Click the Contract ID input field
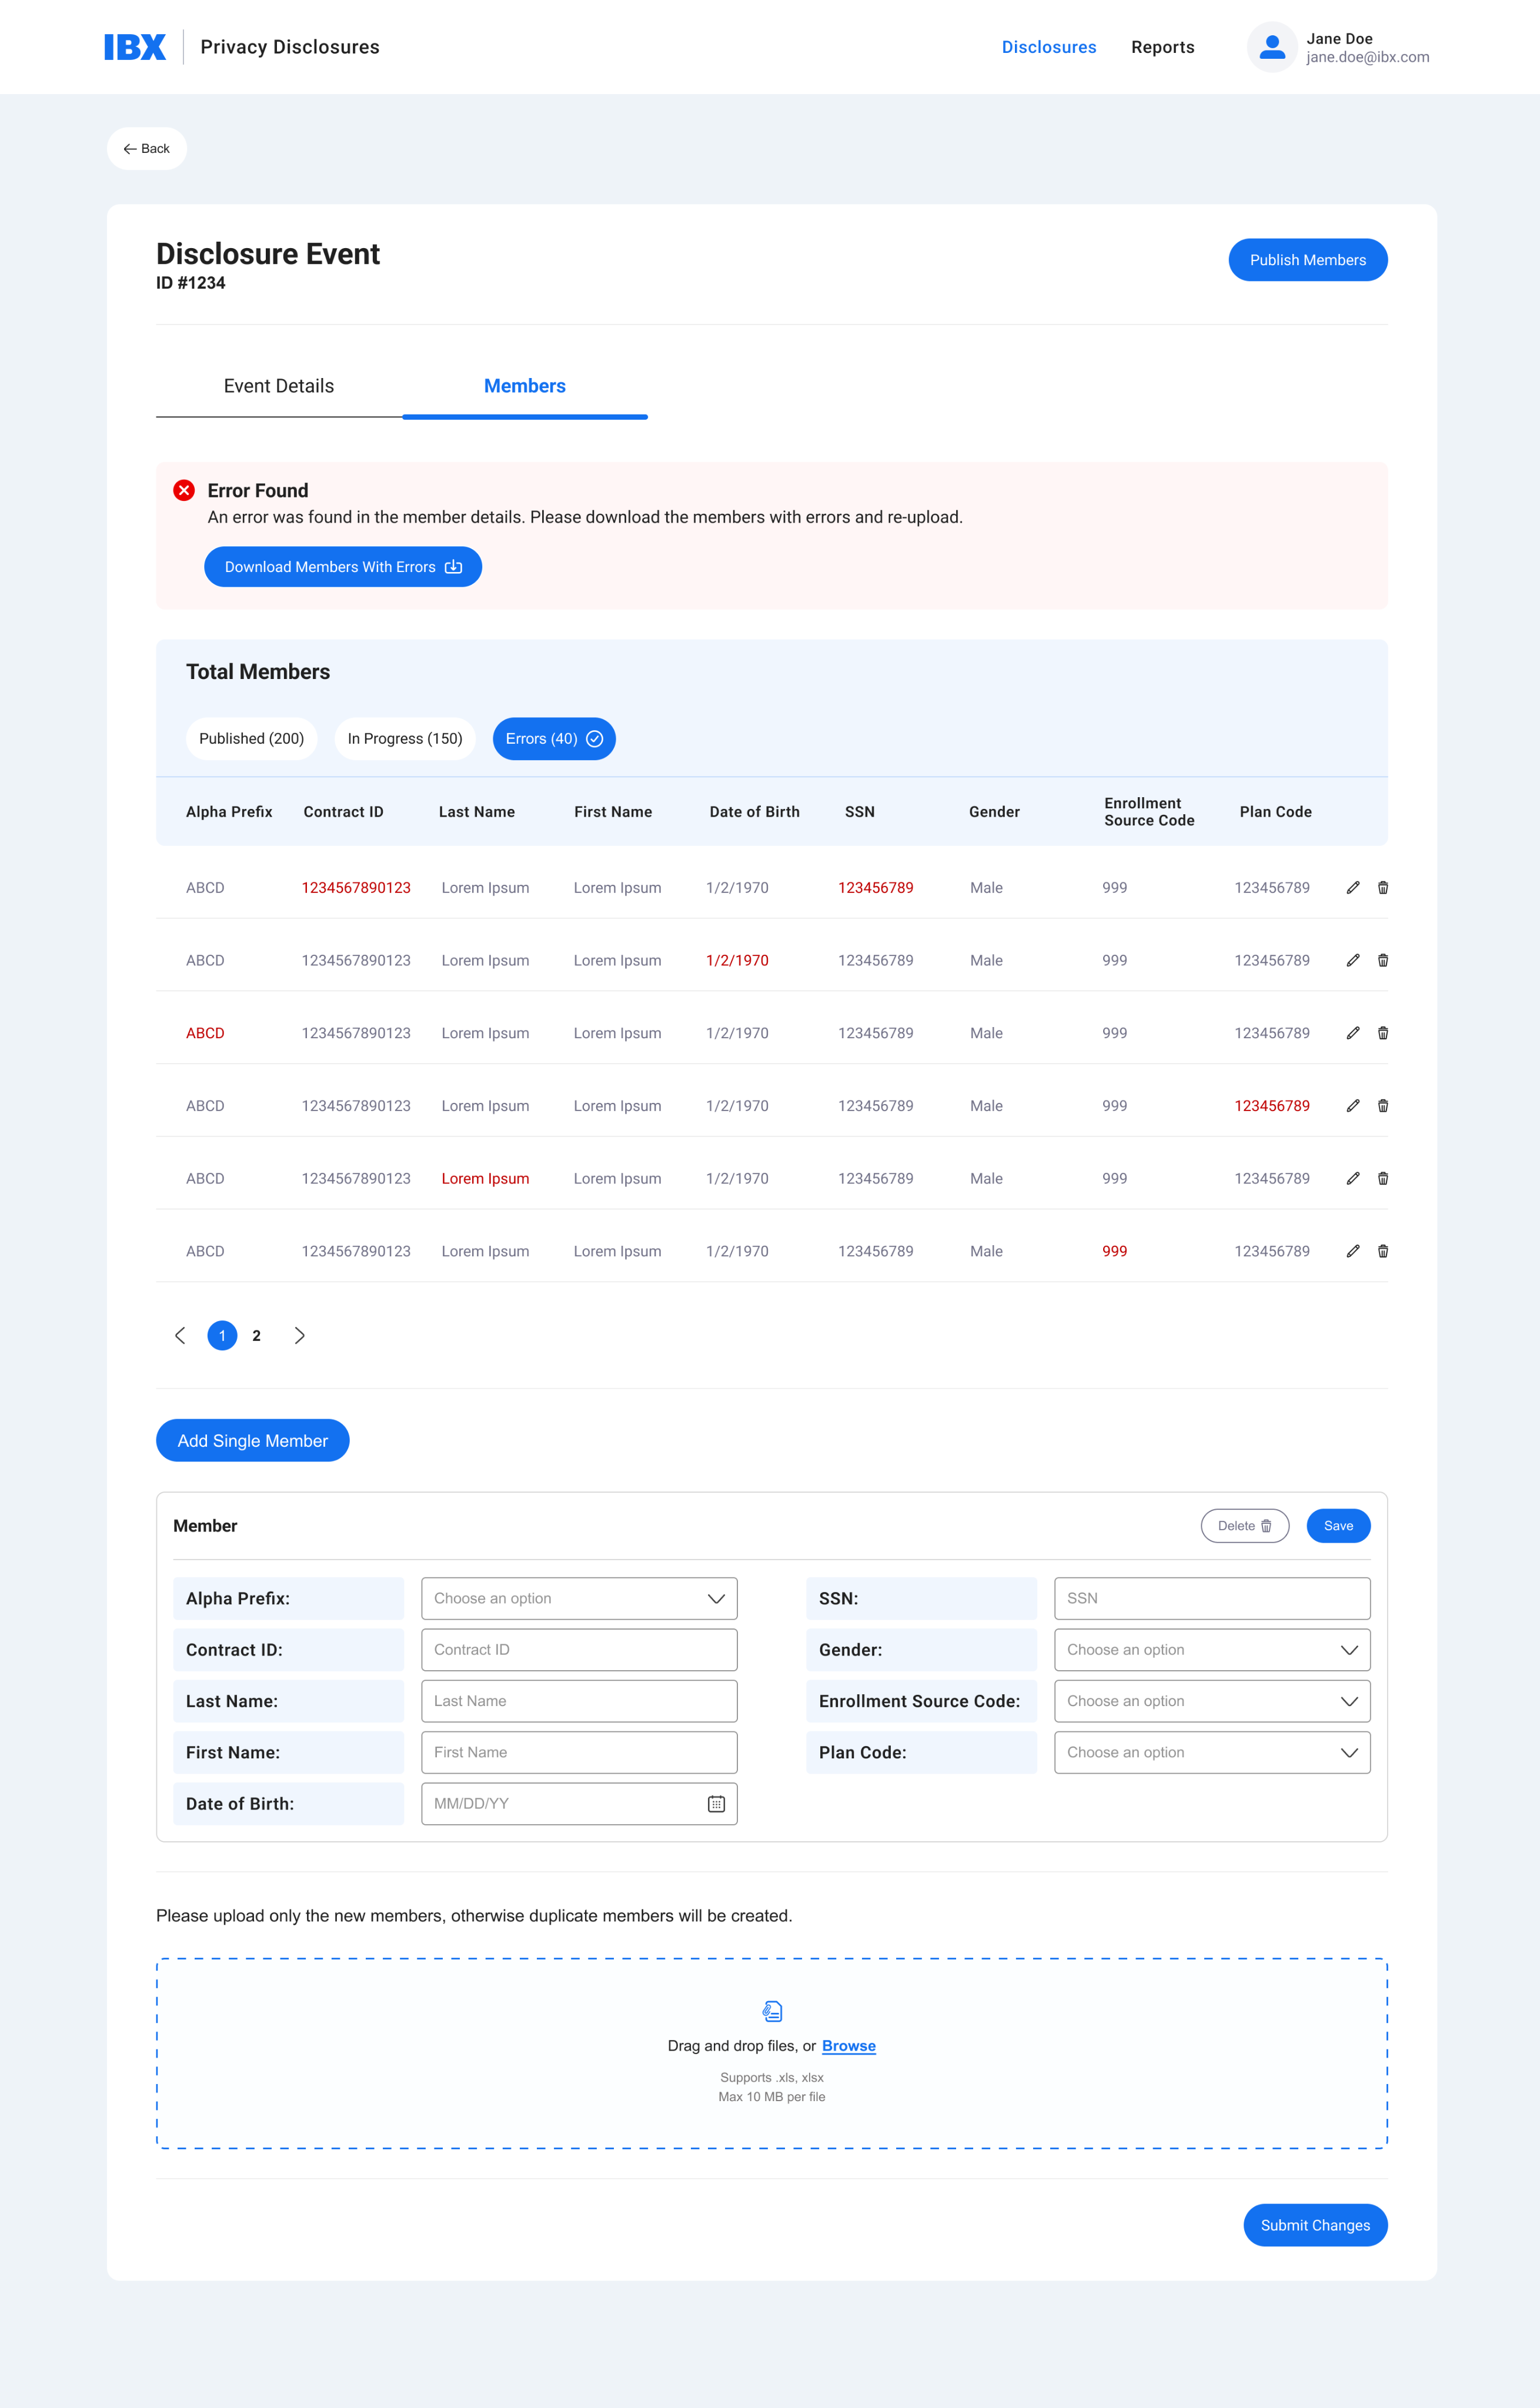The height and width of the screenshot is (2408, 1540). point(579,1650)
